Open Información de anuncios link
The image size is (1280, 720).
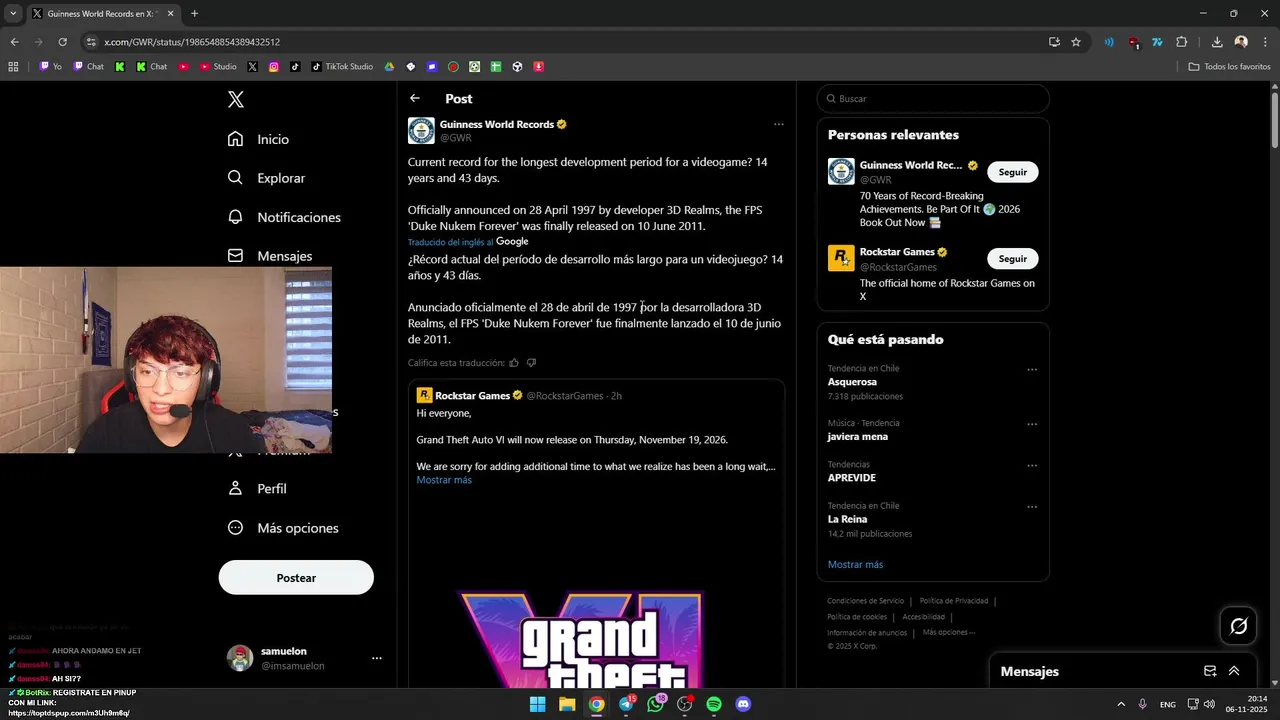point(867,632)
